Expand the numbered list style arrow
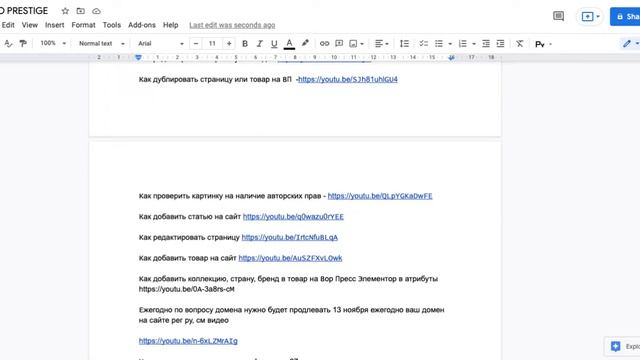The image size is (640, 360). click(473, 44)
